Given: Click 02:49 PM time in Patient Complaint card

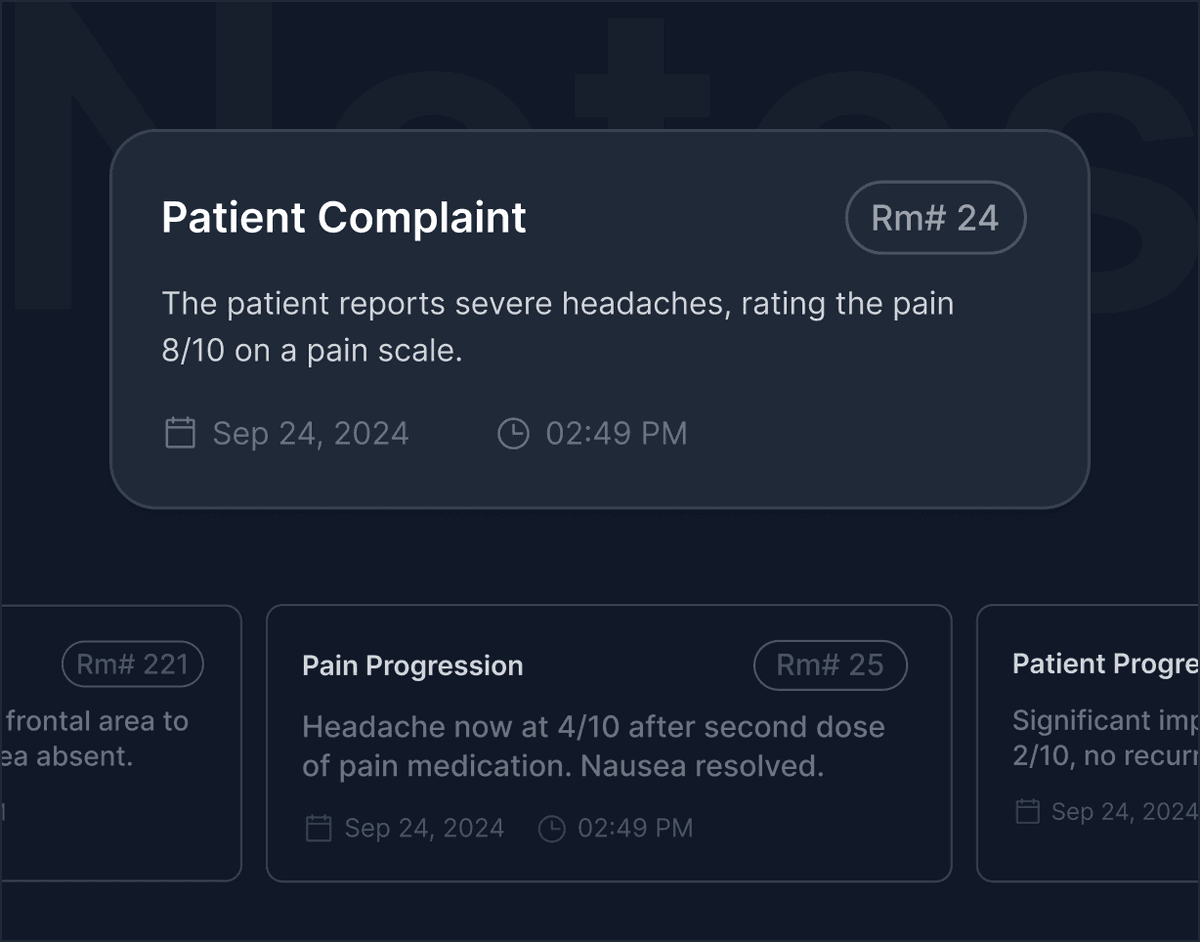Looking at the screenshot, I should [x=616, y=433].
